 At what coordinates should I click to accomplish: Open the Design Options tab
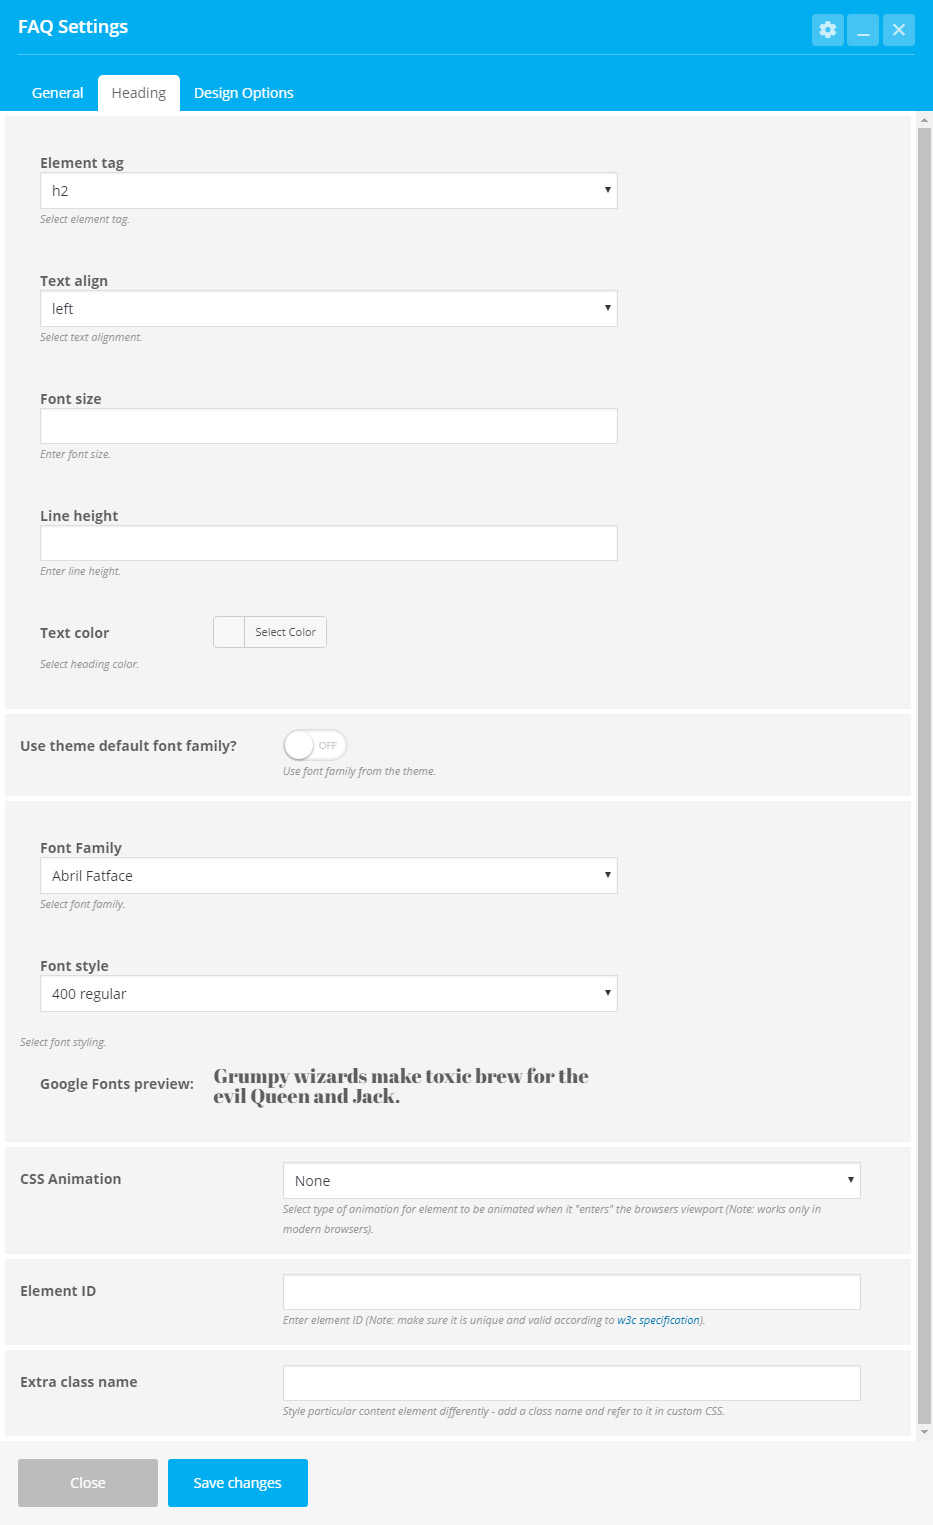coord(244,93)
